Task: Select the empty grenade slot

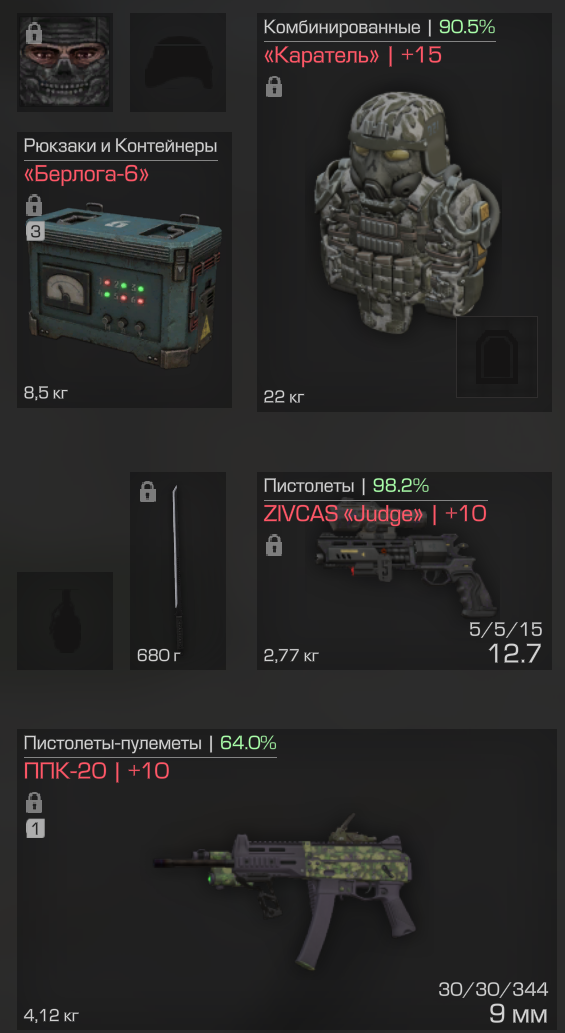Action: pyautogui.click(x=65, y=621)
